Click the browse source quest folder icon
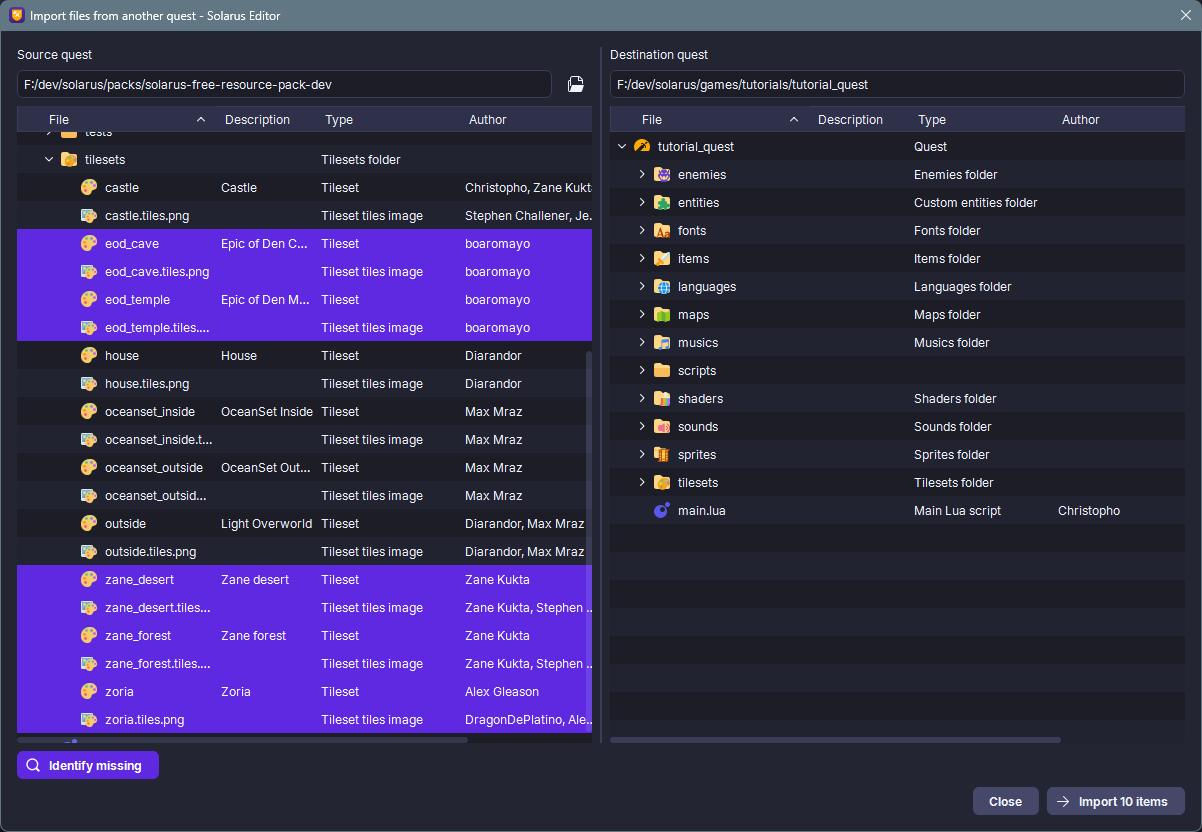Screen dimensions: 1202x832 coord(576,84)
